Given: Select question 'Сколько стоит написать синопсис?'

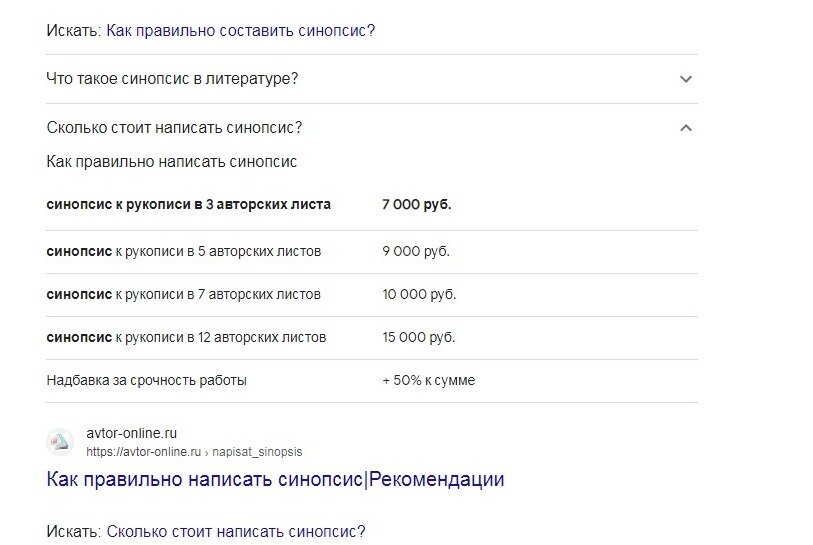Looking at the screenshot, I should pyautogui.click(x=174, y=128).
